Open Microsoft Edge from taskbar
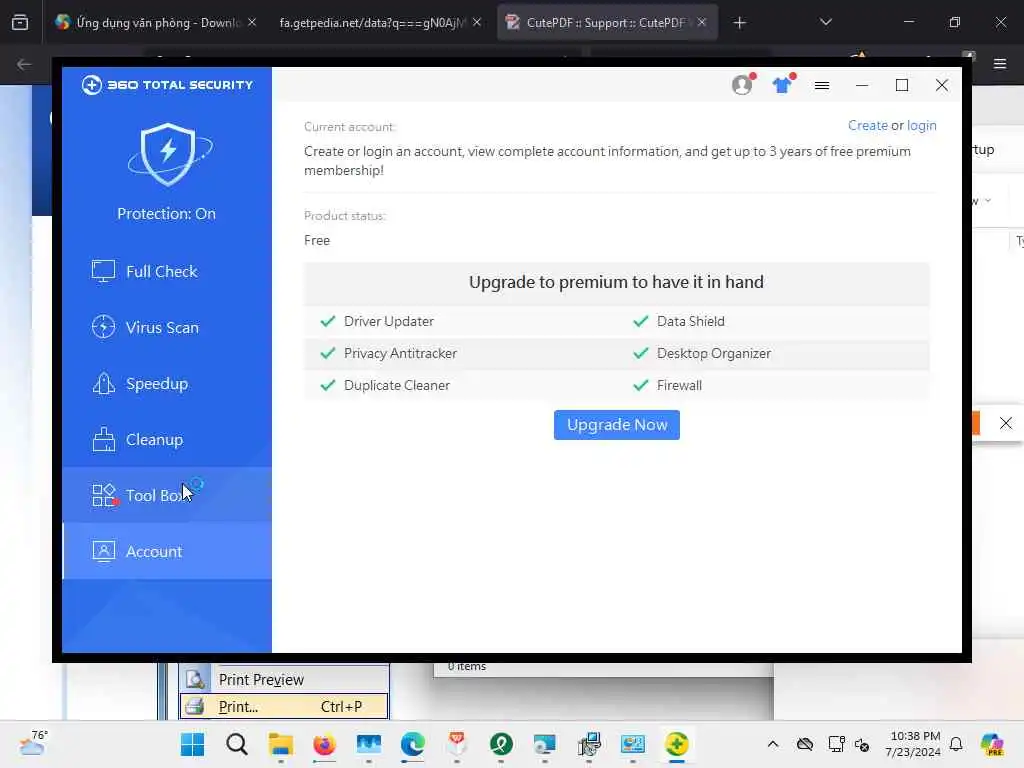This screenshot has width=1024, height=768. pyautogui.click(x=413, y=744)
